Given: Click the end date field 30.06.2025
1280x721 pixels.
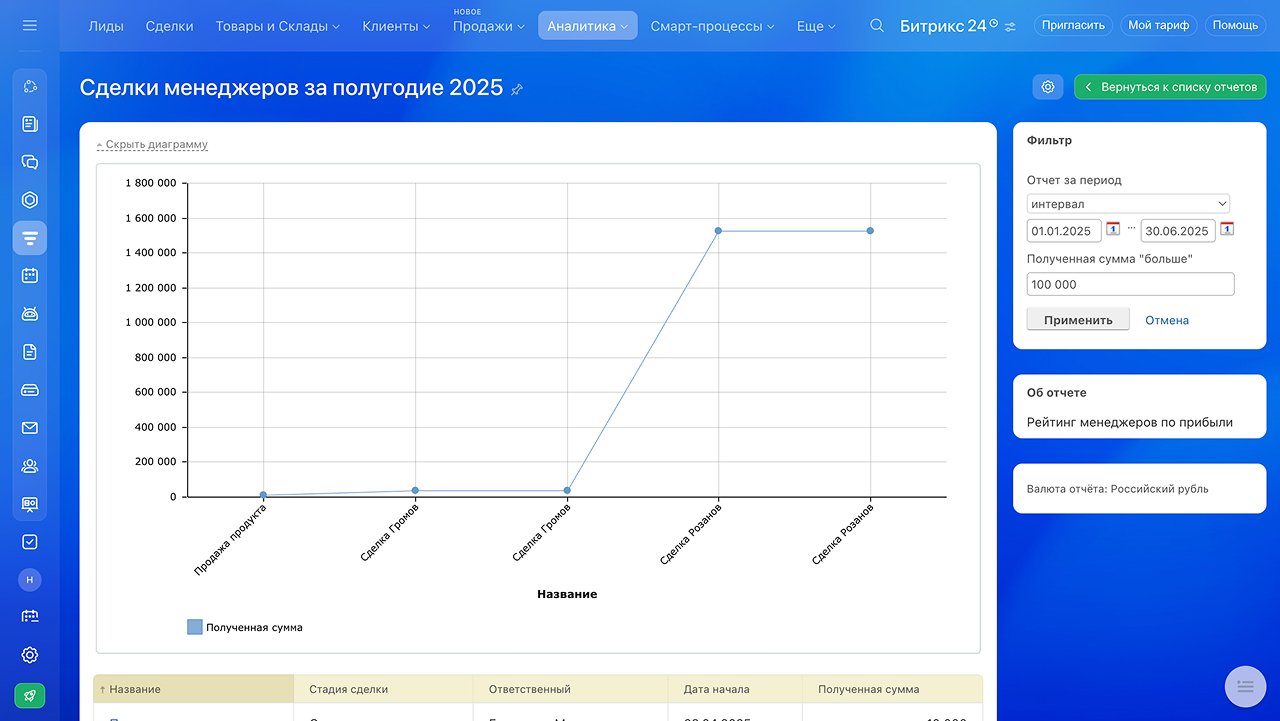Looking at the screenshot, I should point(1178,231).
